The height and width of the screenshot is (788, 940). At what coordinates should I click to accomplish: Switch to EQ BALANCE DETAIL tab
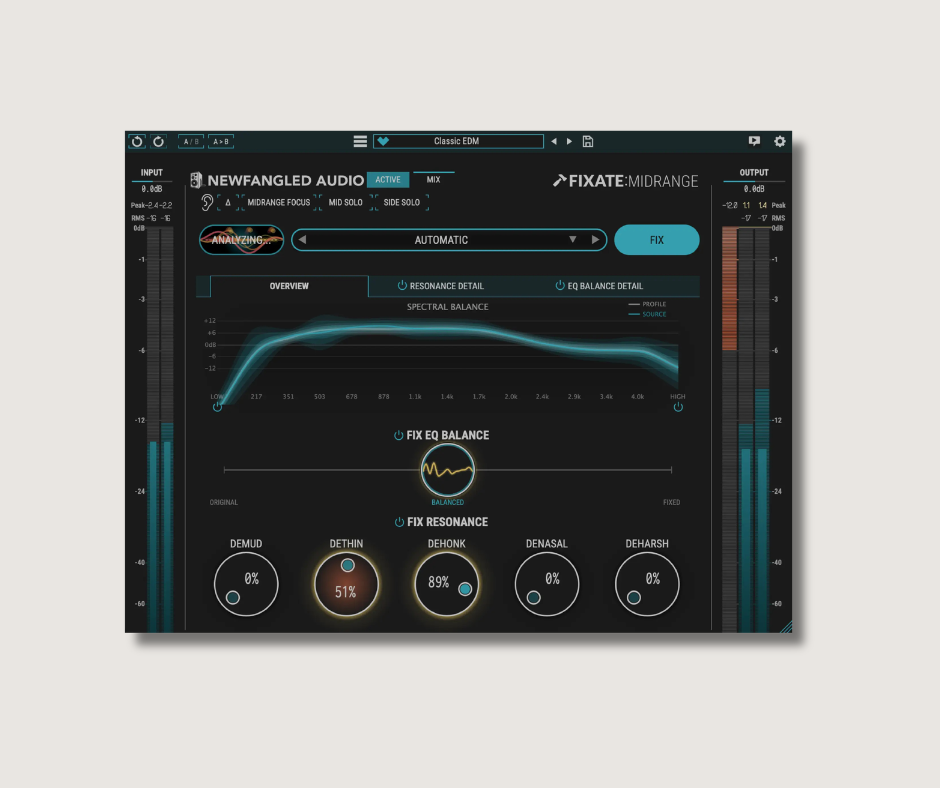pyautogui.click(x=605, y=286)
